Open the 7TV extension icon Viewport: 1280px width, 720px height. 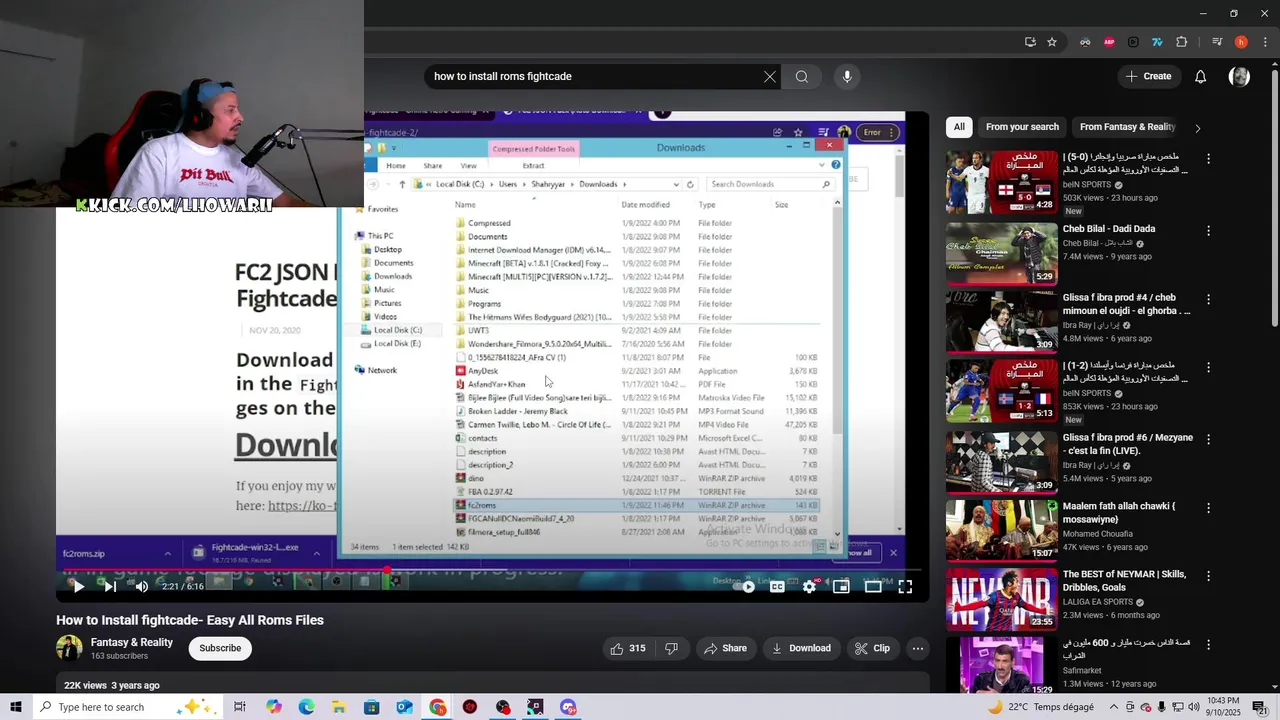(1157, 42)
